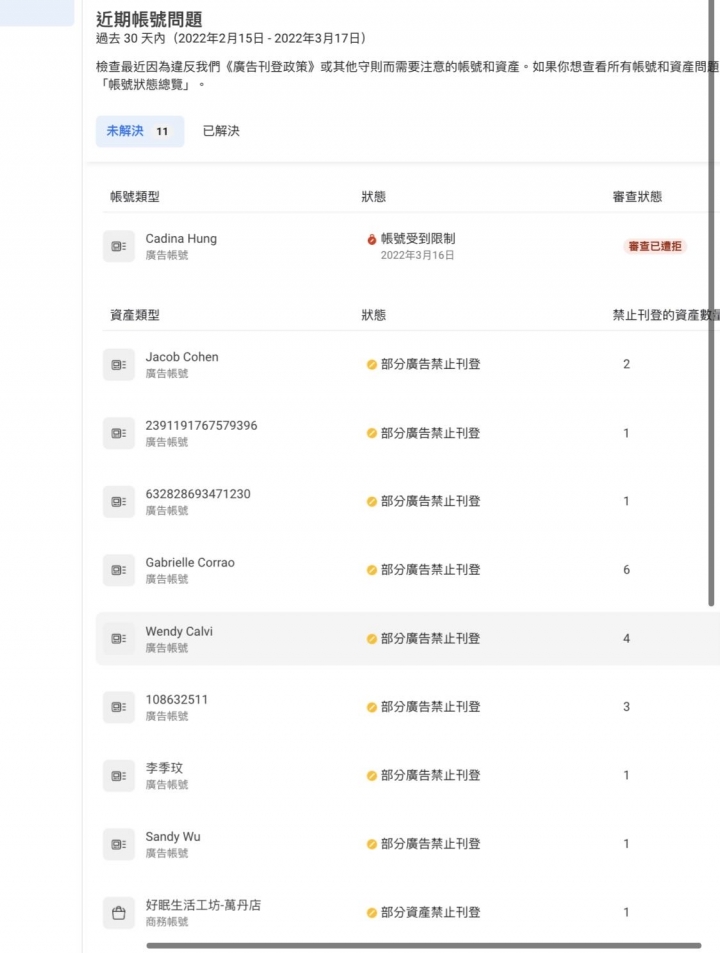The width and height of the screenshot is (720, 953).
Task: Click the yellow status icon in 李季玟 row
Action: (372, 776)
